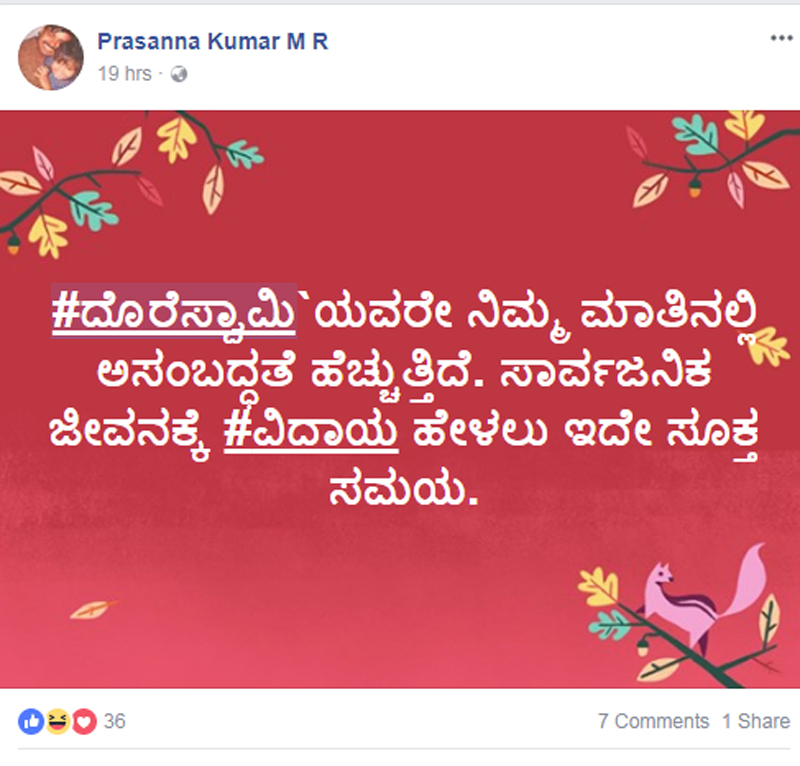Click the Haha laughing reaction icon
Screen dimensions: 800x766
pyautogui.click(x=58, y=722)
